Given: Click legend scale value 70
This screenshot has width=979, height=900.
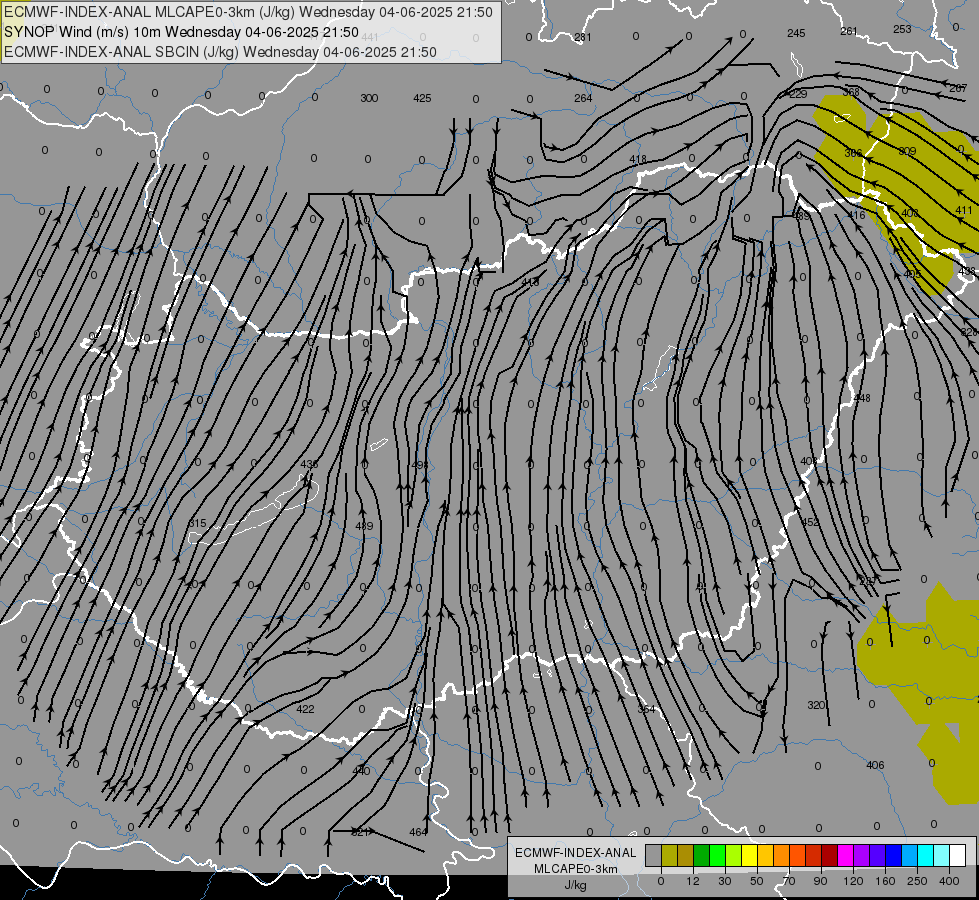Looking at the screenshot, I should [788, 881].
